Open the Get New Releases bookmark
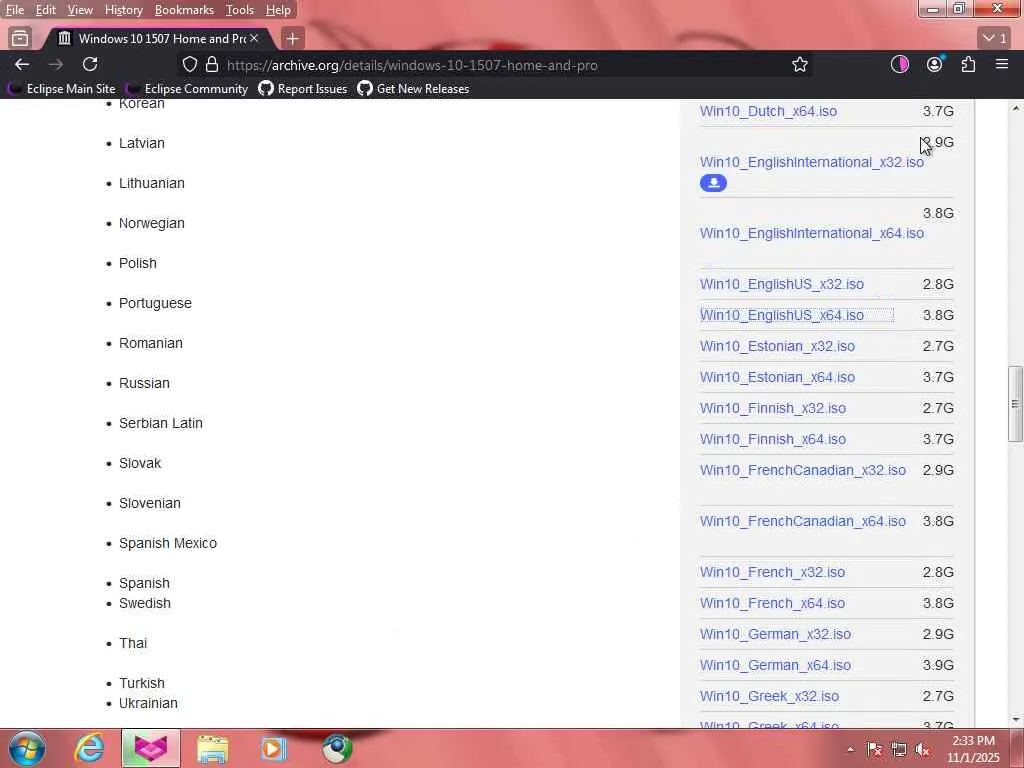This screenshot has height=768, width=1024. [413, 89]
